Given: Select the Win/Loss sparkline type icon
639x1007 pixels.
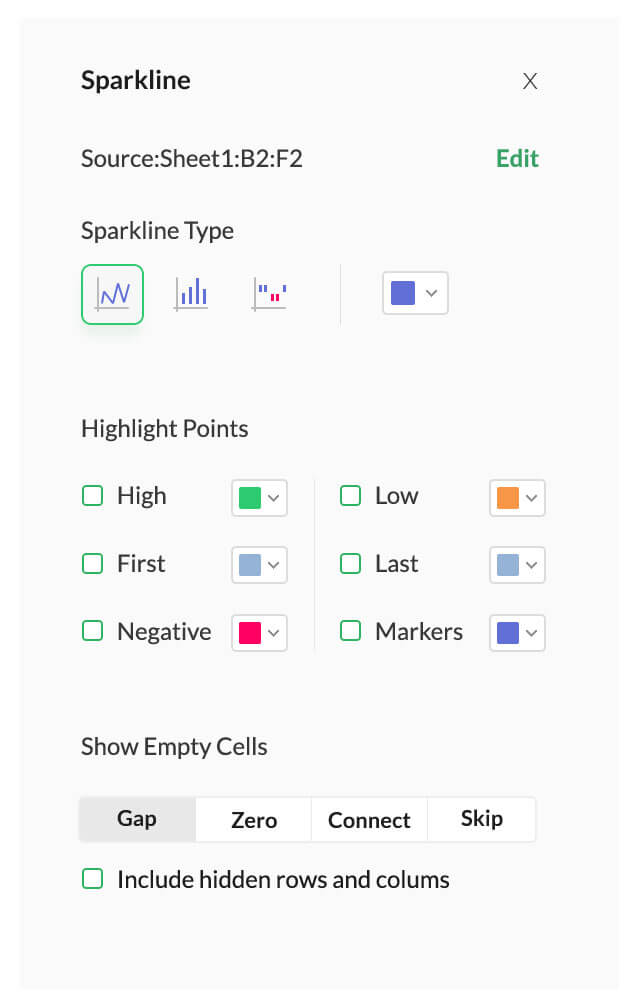Looking at the screenshot, I should pyautogui.click(x=268, y=293).
